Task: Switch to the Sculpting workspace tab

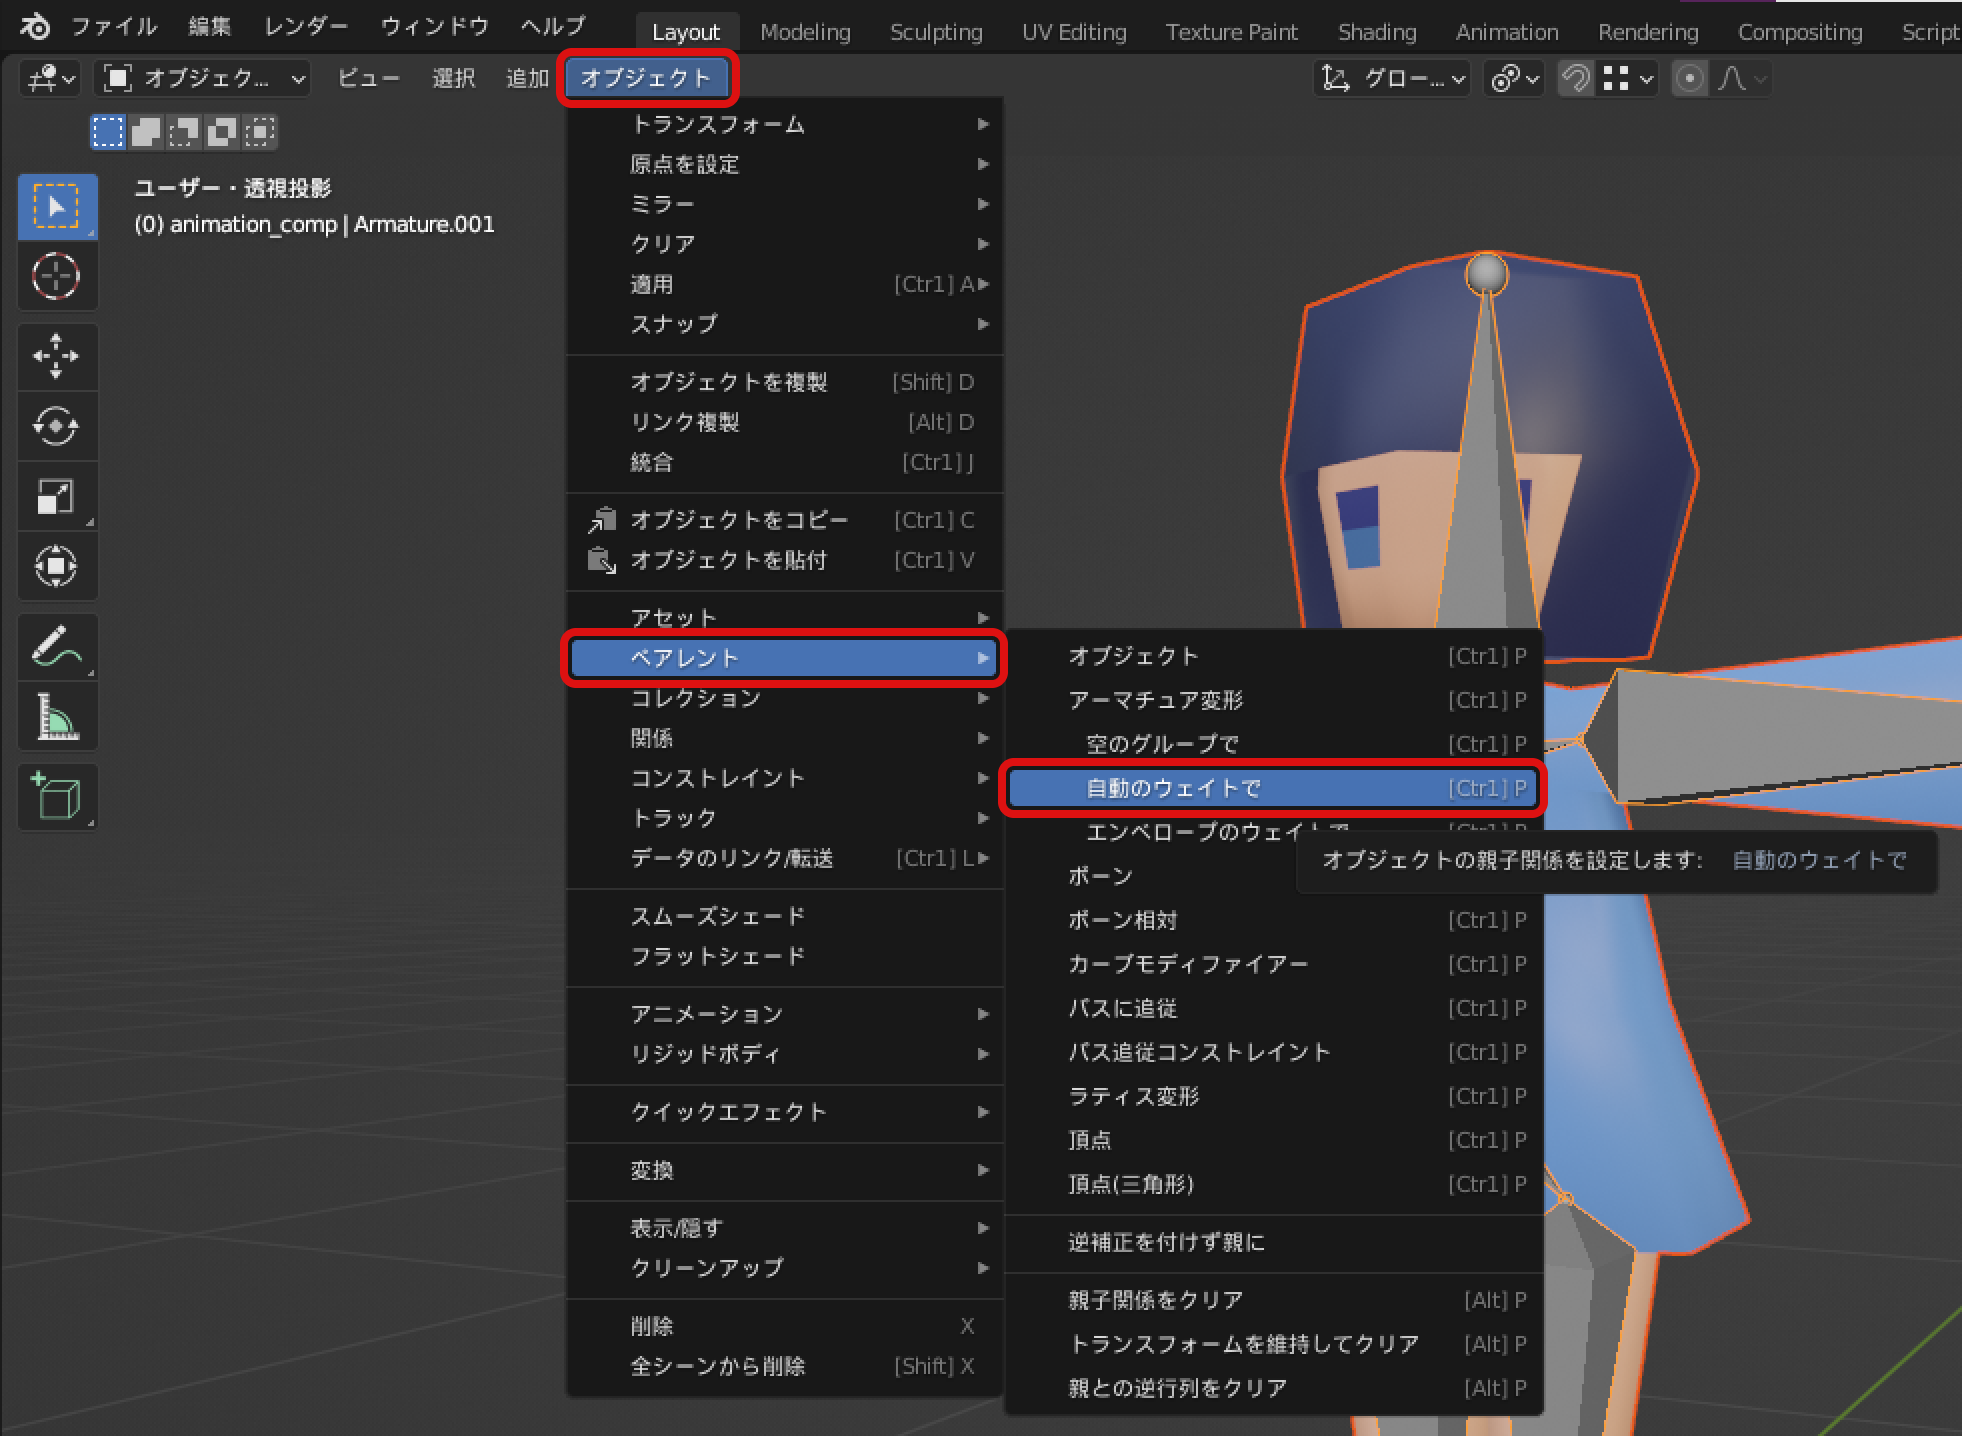Action: [x=936, y=32]
